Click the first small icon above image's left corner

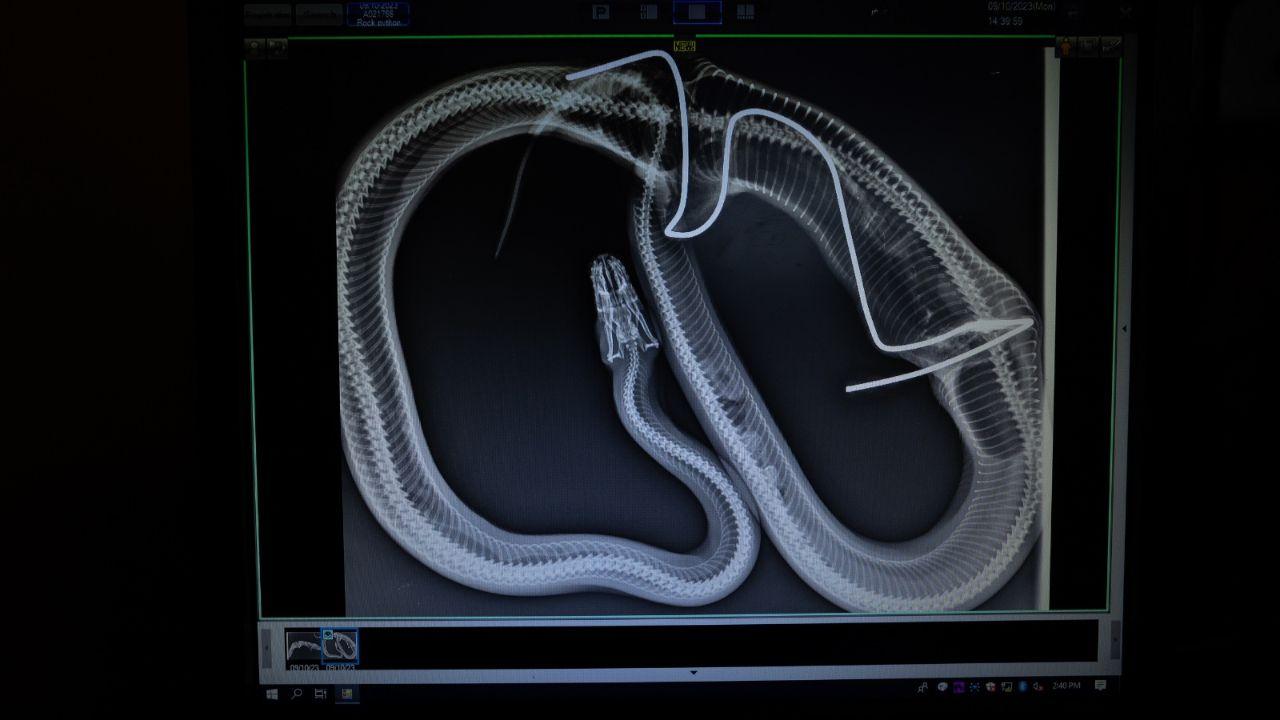[255, 46]
